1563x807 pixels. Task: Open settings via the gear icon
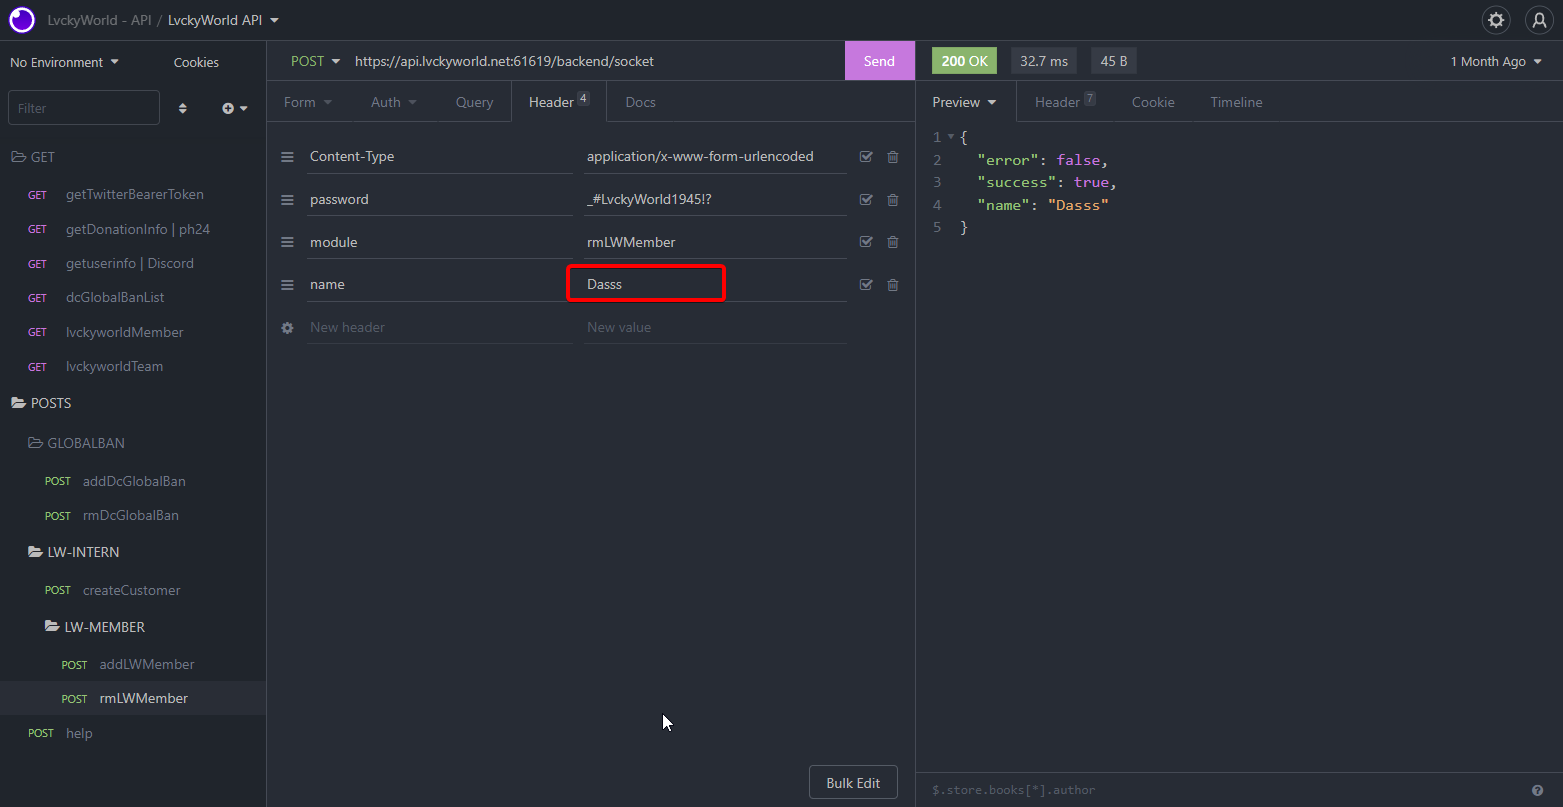(1496, 20)
